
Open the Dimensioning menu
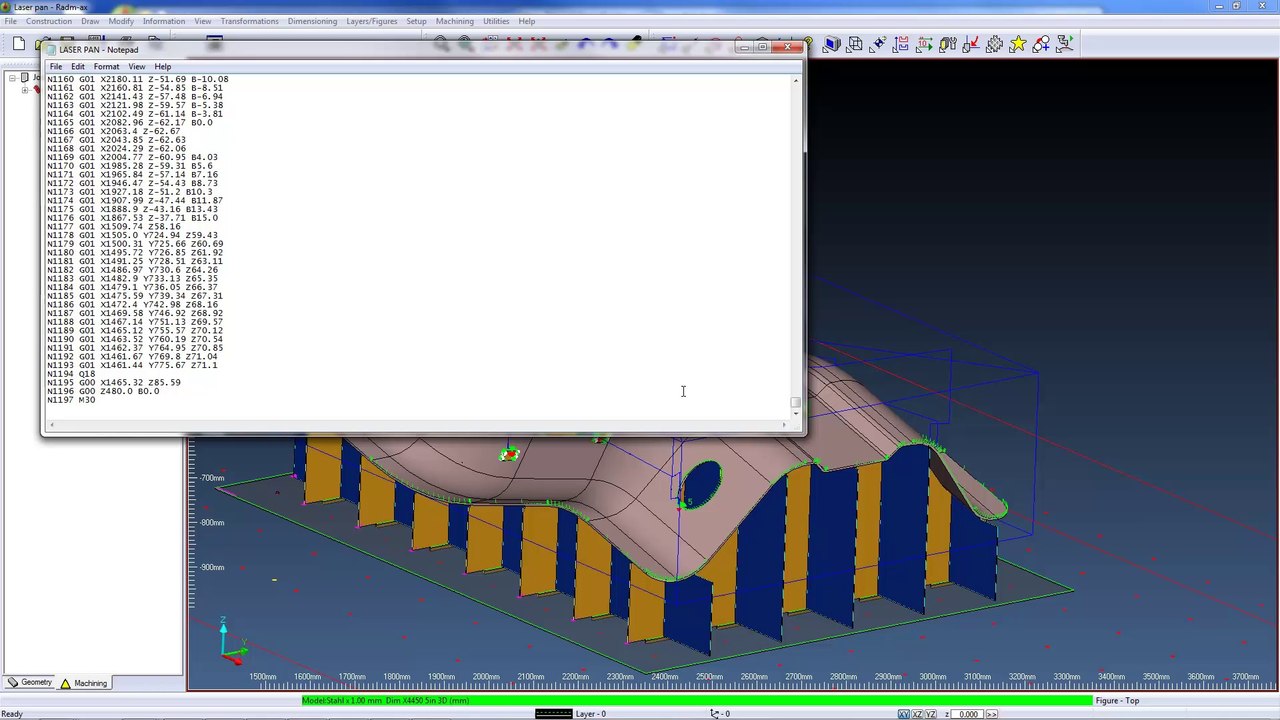coord(312,21)
